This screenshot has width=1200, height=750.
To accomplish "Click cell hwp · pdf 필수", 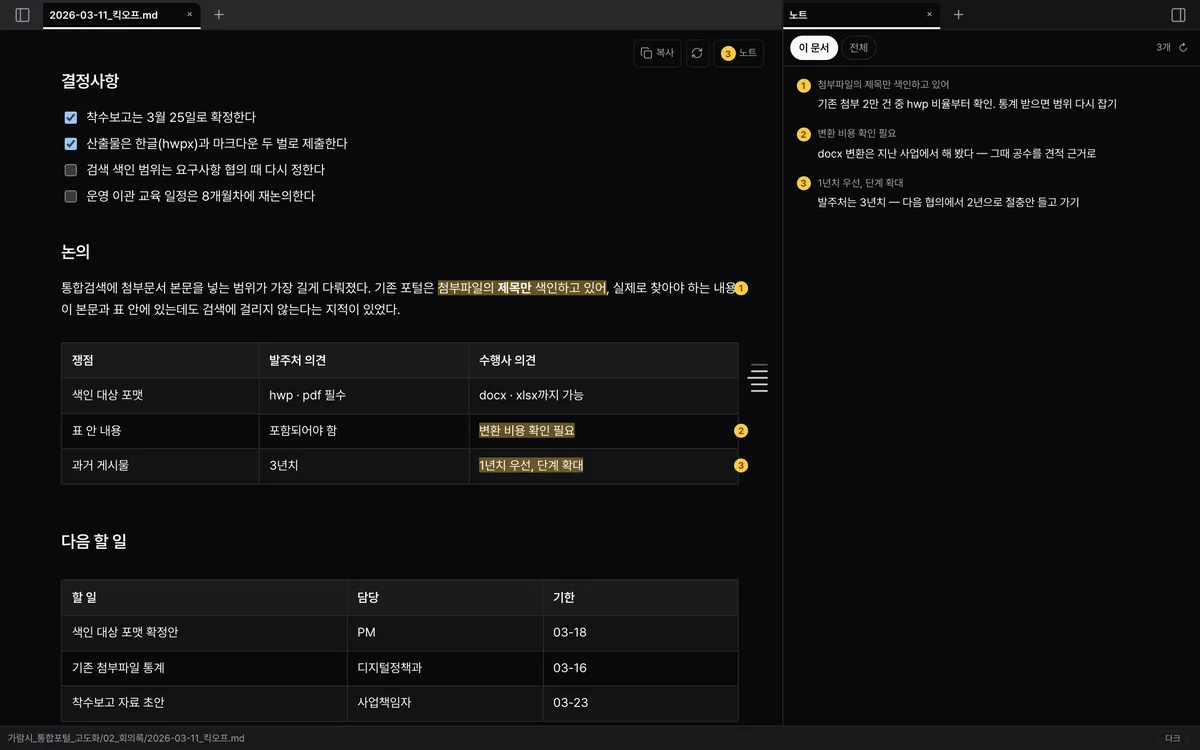I will [363, 396].
